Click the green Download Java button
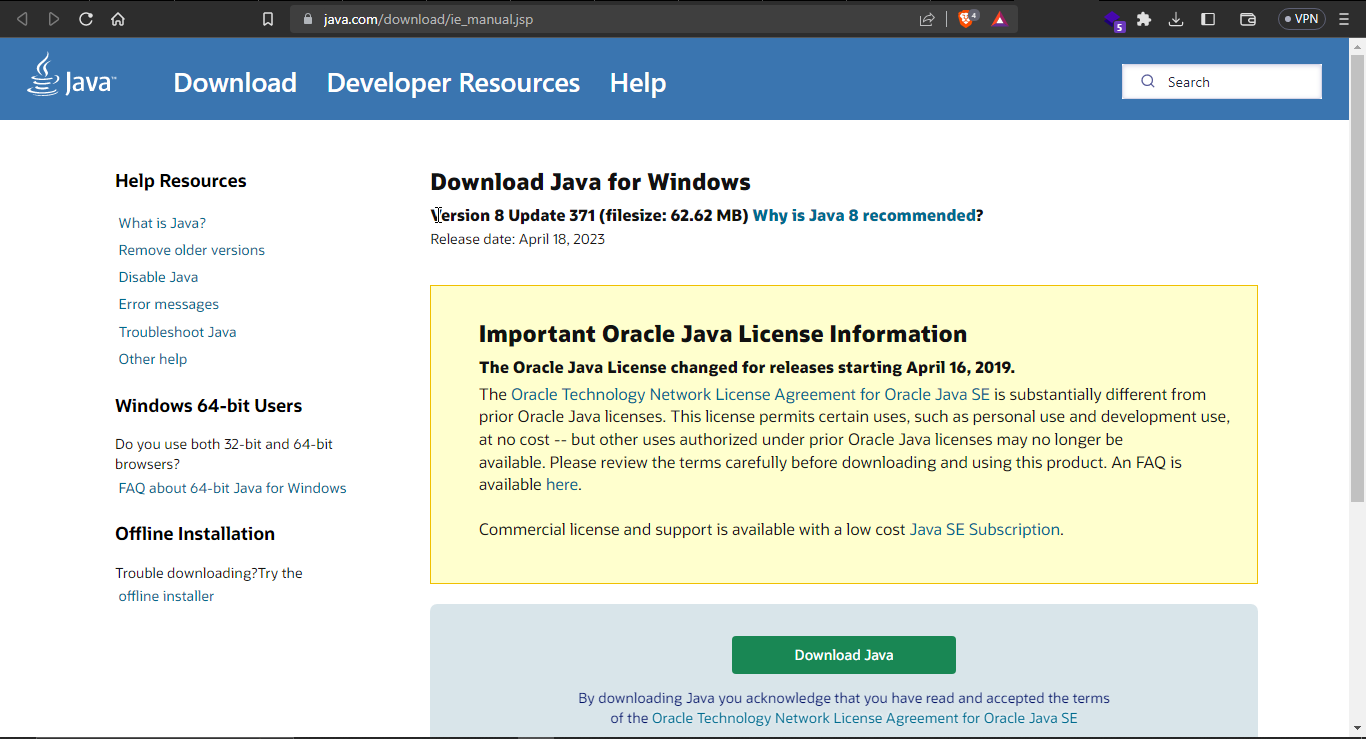This screenshot has width=1366, height=739. [x=844, y=655]
